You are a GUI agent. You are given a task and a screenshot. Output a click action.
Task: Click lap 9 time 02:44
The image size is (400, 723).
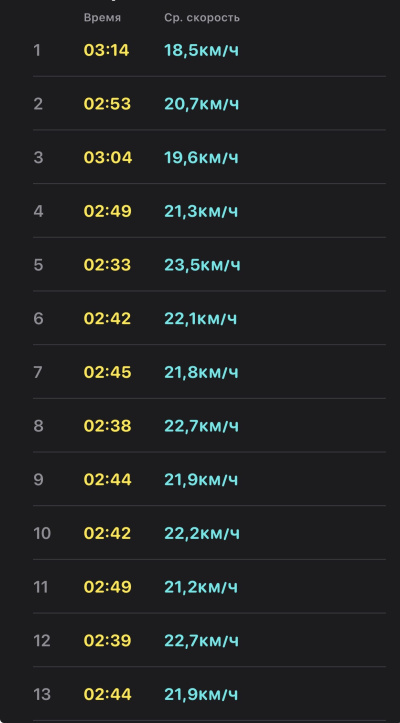tap(107, 480)
